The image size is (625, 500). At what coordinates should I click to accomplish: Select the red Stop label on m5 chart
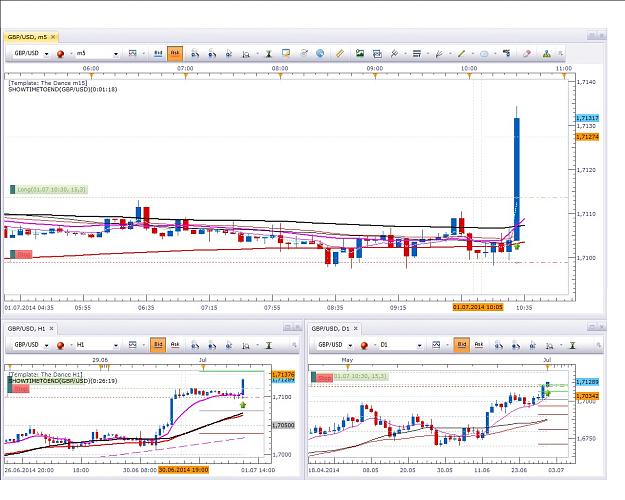click(21, 254)
